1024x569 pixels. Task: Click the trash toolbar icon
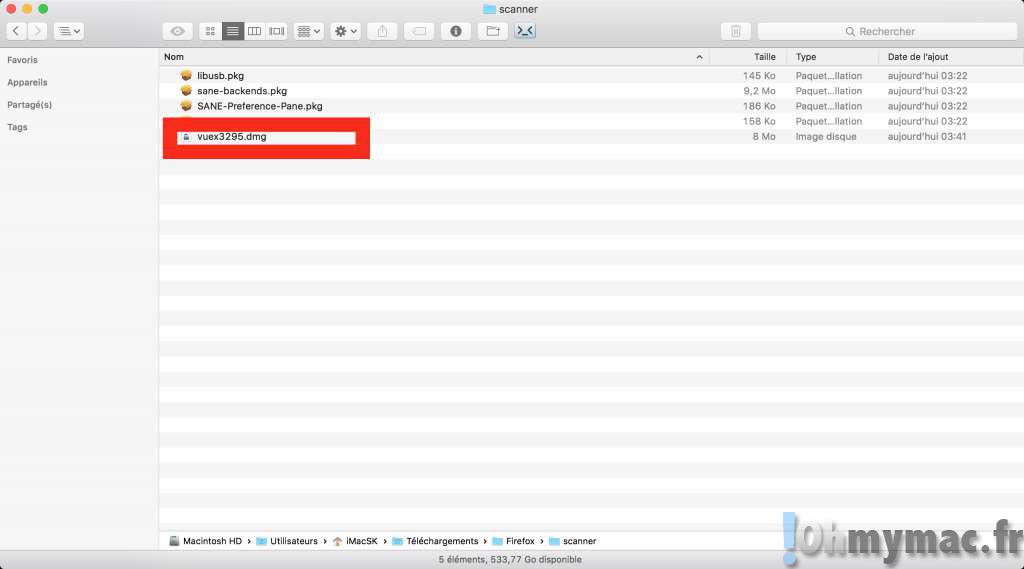pos(736,31)
